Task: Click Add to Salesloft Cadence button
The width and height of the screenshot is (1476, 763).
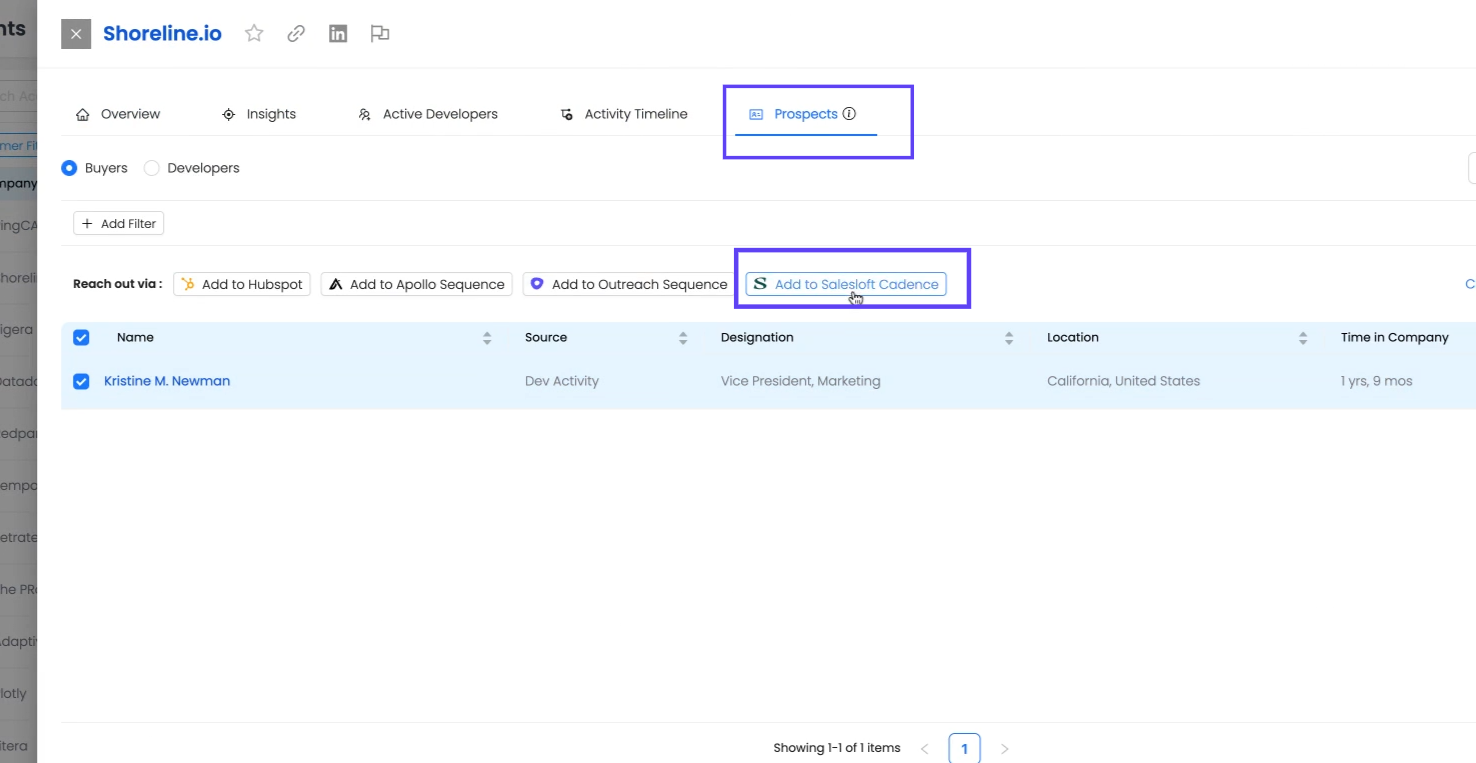Action: coord(846,284)
